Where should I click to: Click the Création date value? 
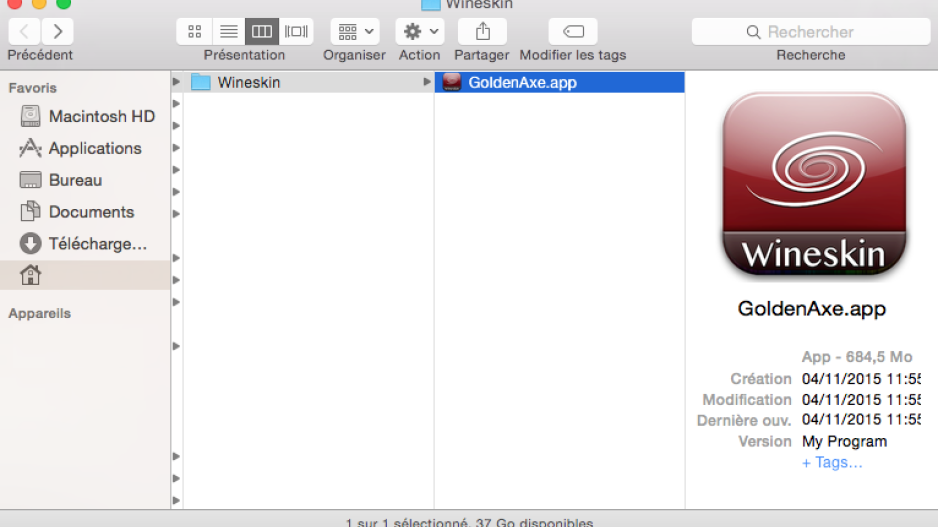861,379
